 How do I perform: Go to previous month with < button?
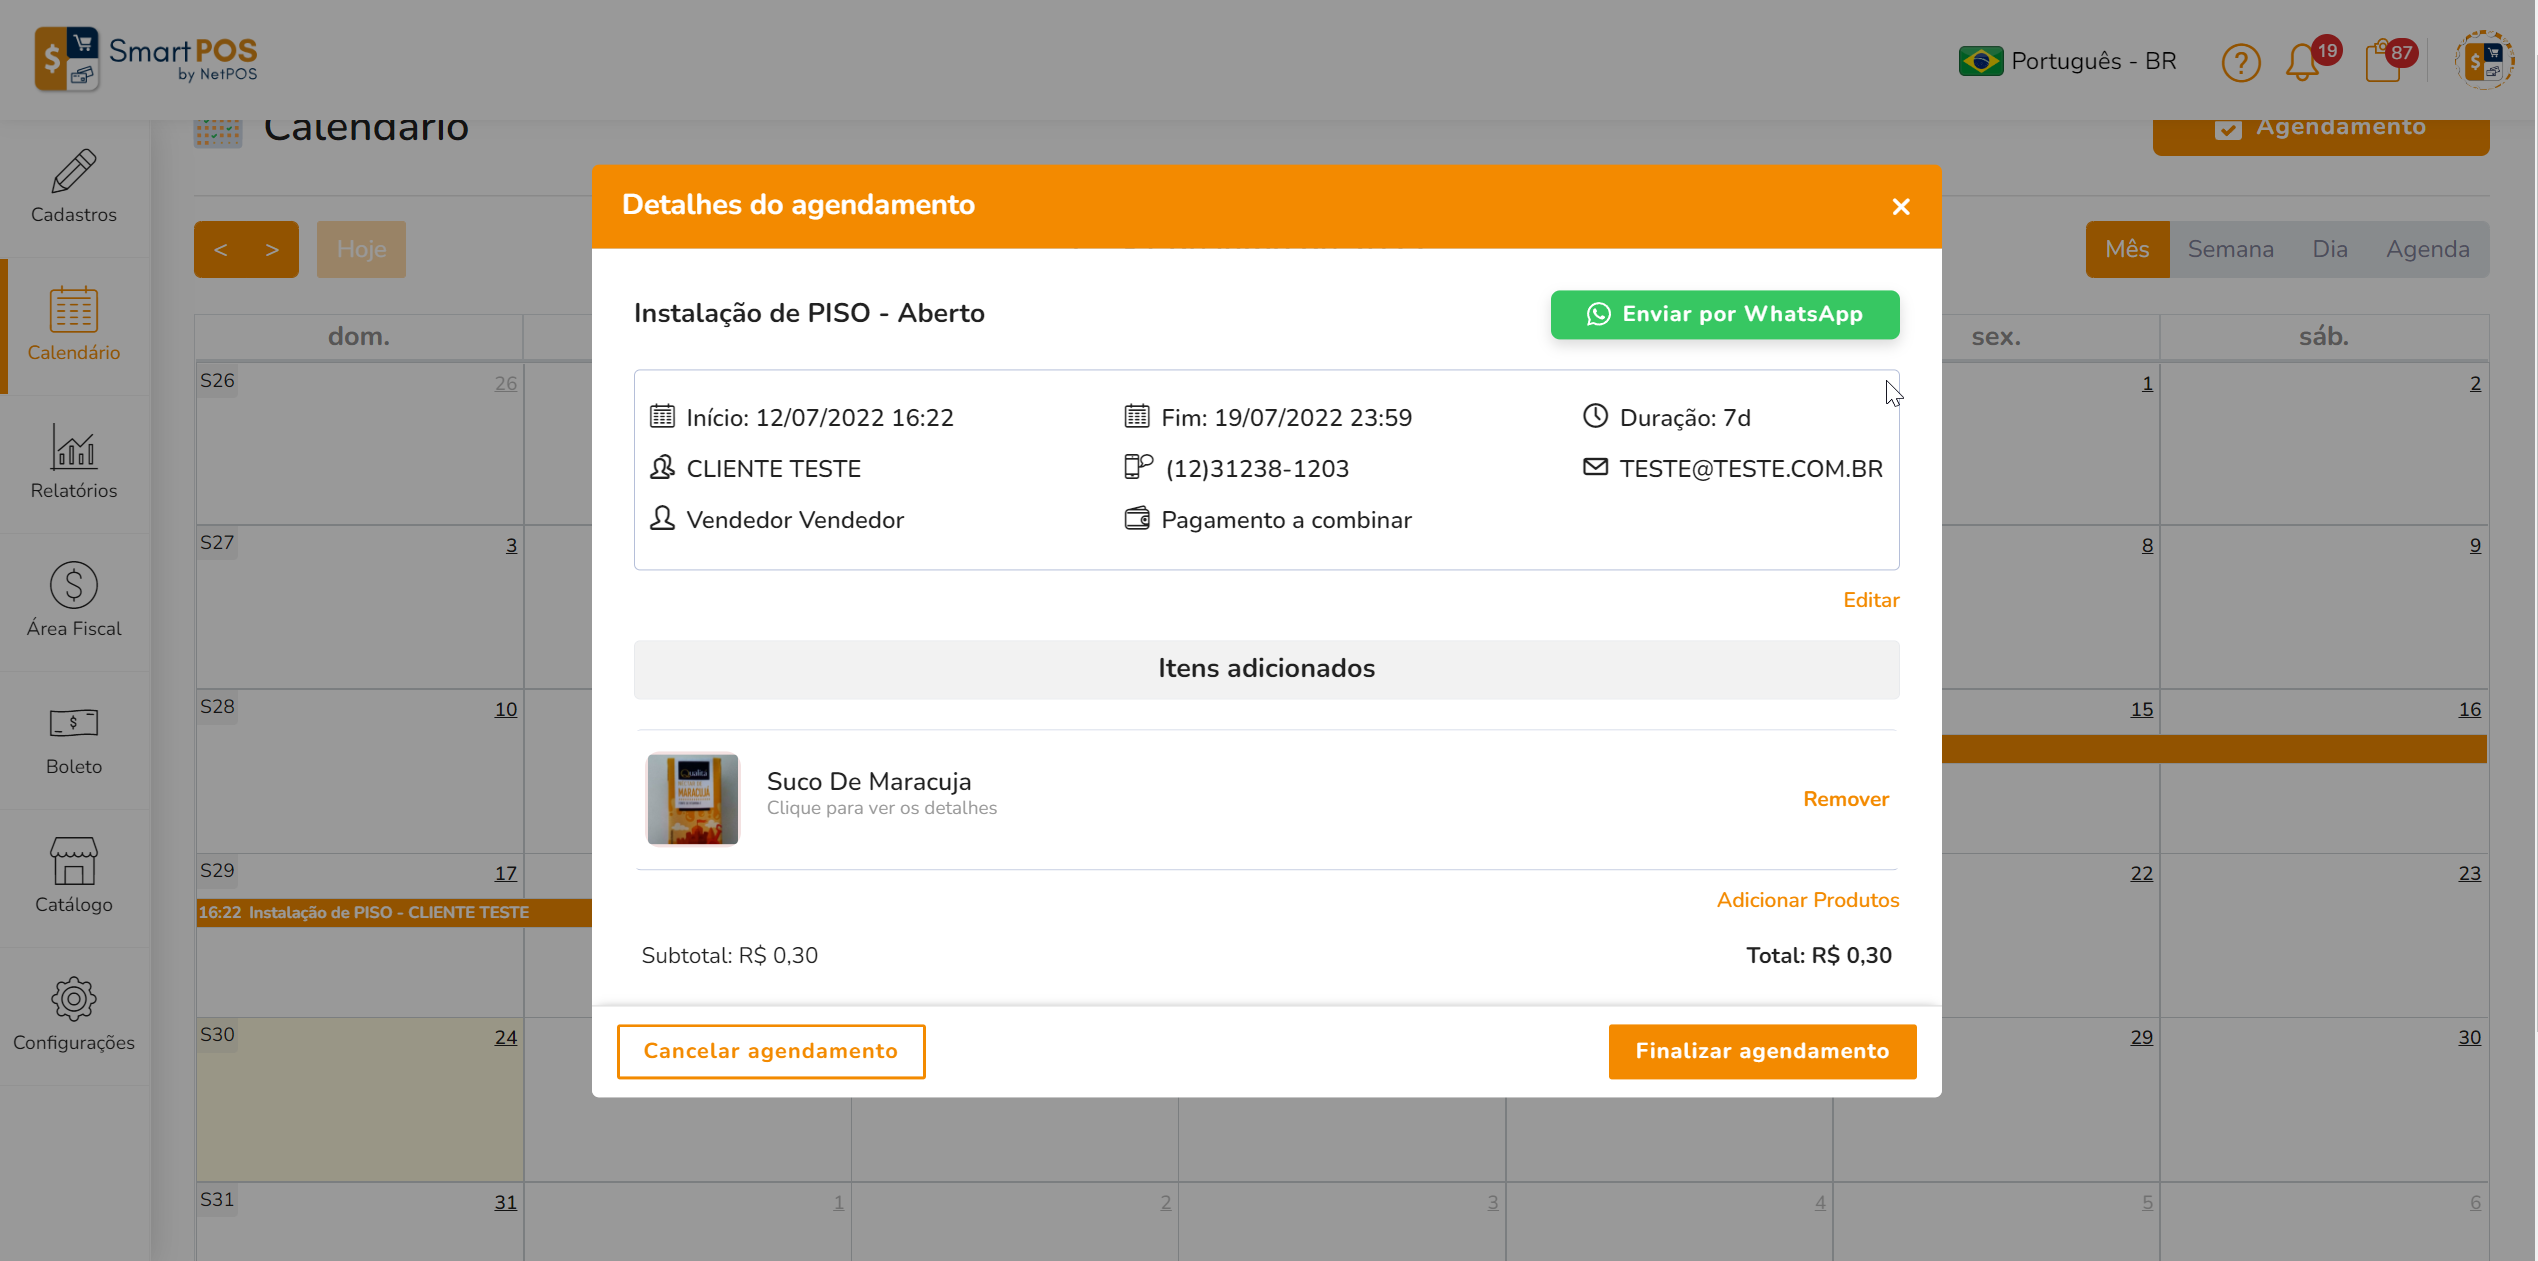[221, 249]
